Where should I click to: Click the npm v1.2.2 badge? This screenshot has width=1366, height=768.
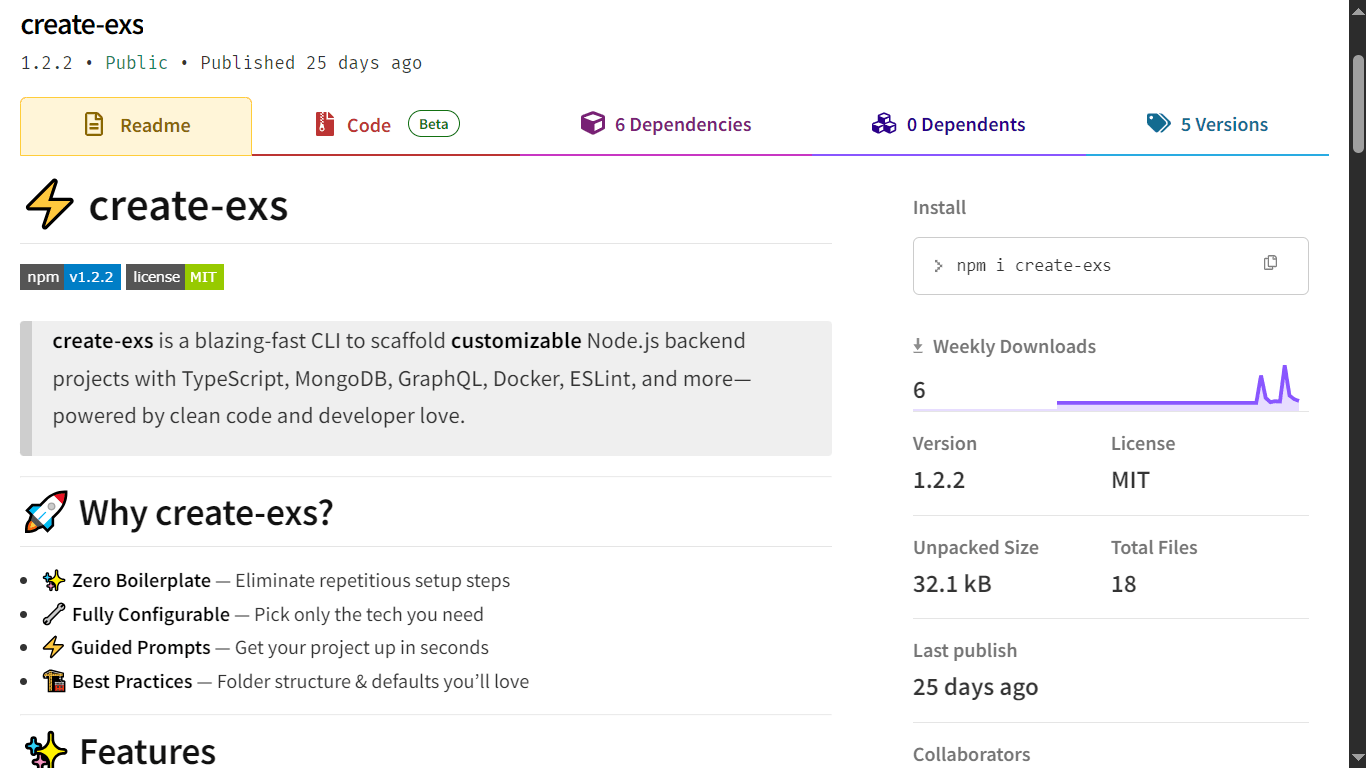click(70, 277)
